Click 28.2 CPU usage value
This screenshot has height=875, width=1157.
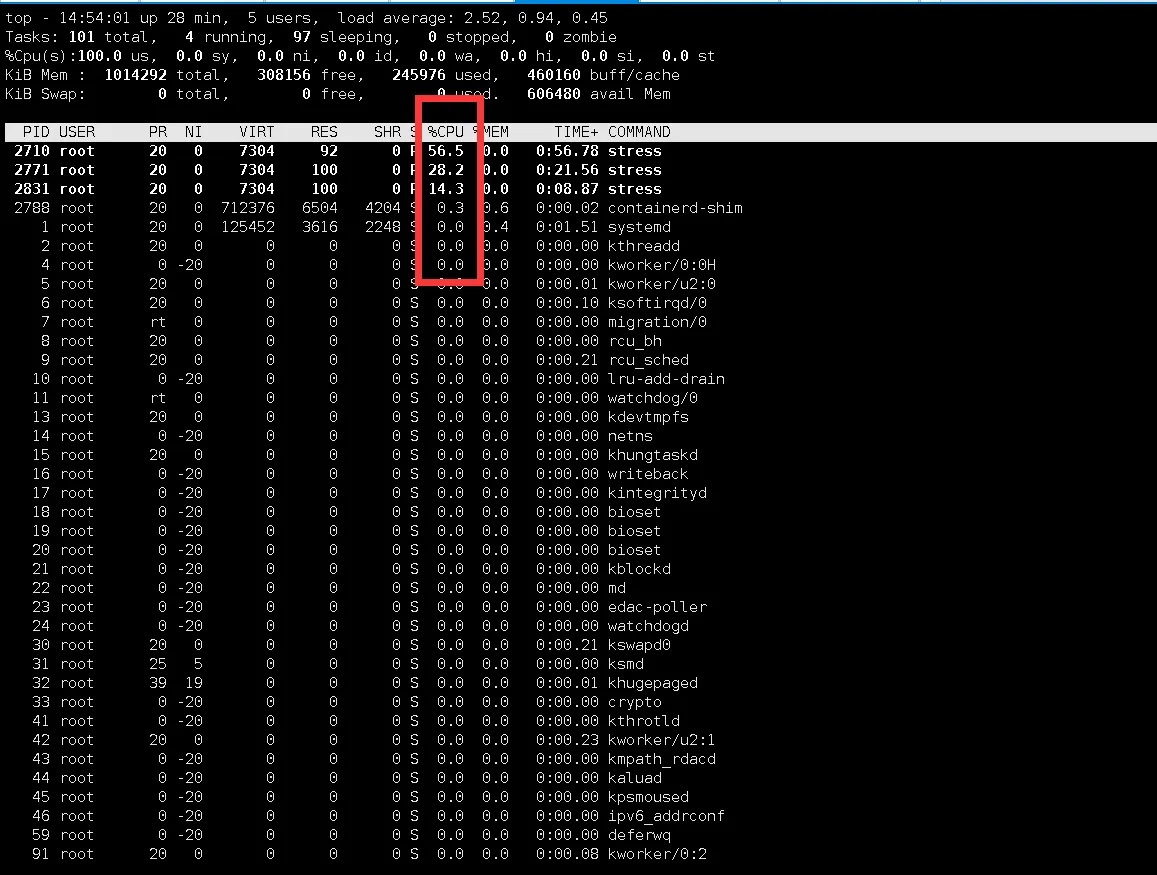coord(446,170)
